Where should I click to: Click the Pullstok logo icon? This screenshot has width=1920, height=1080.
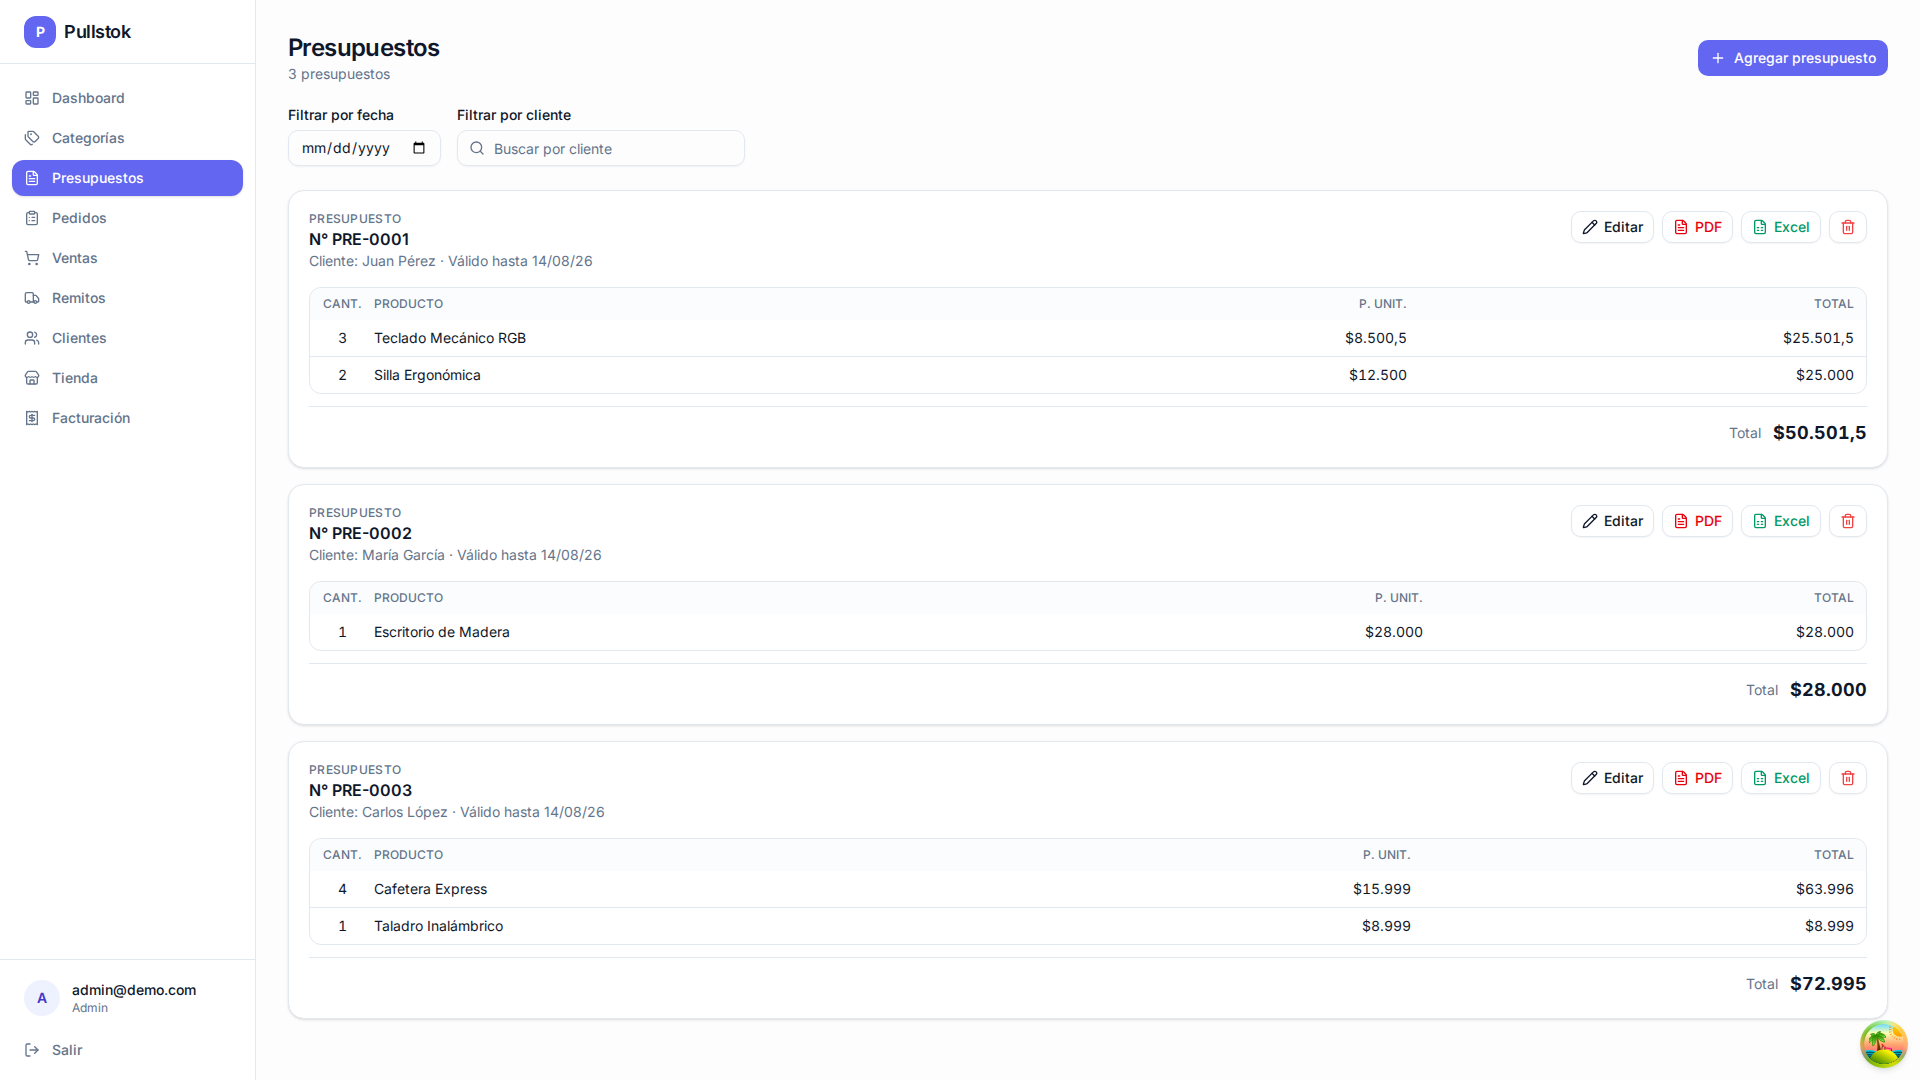[40, 32]
